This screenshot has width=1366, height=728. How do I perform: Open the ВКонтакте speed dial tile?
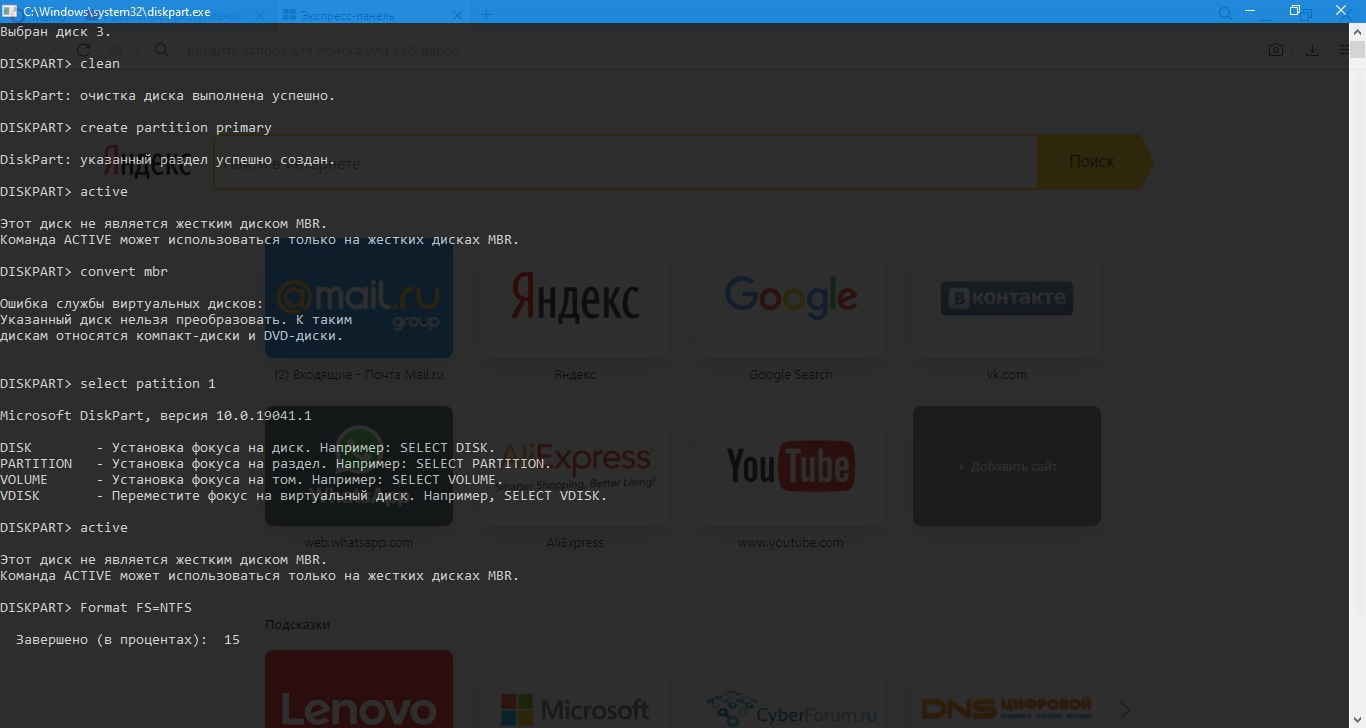point(1006,298)
